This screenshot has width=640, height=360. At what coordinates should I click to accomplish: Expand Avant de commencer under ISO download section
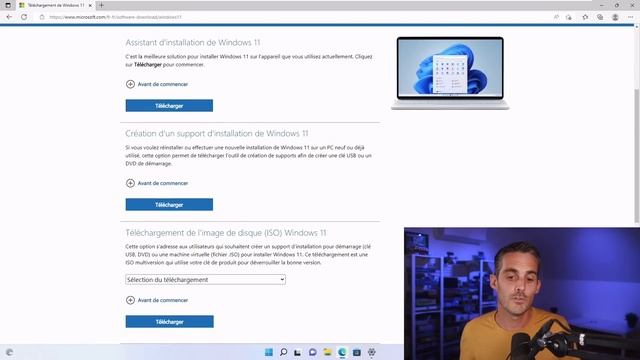click(157, 300)
